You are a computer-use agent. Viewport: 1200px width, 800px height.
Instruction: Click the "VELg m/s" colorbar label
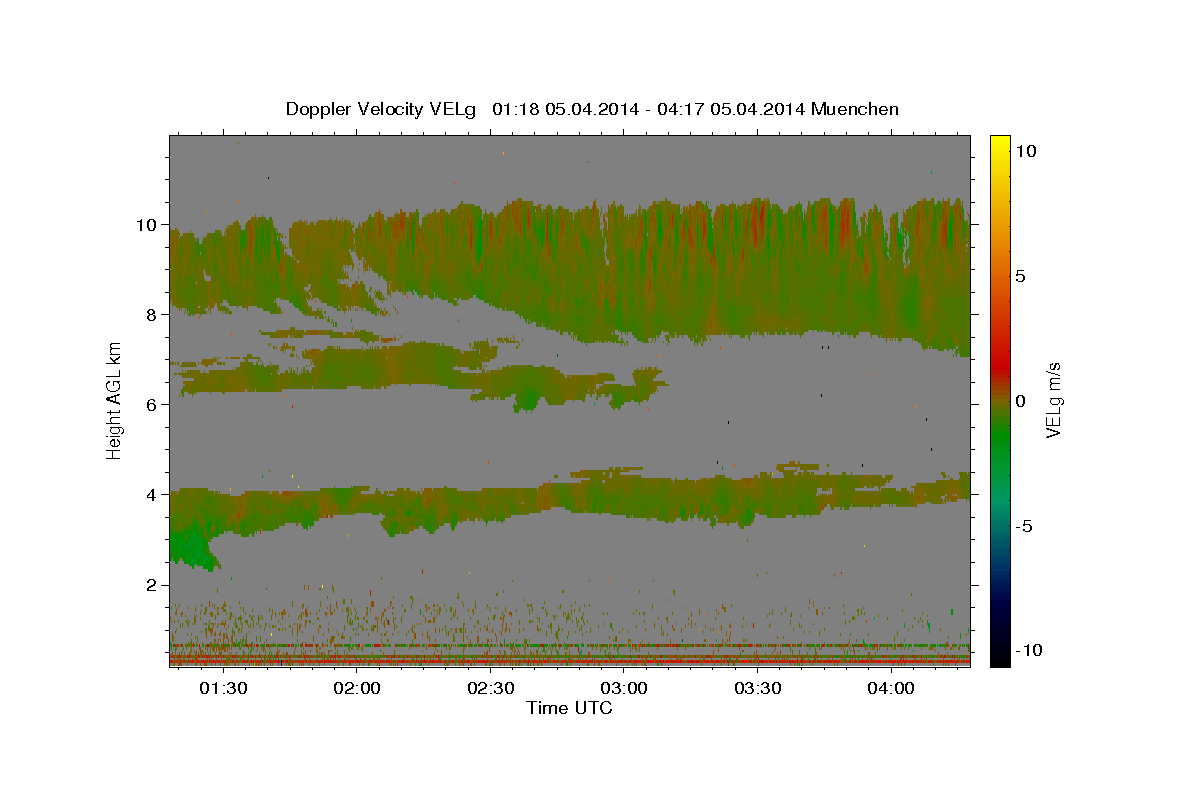(x=1053, y=400)
